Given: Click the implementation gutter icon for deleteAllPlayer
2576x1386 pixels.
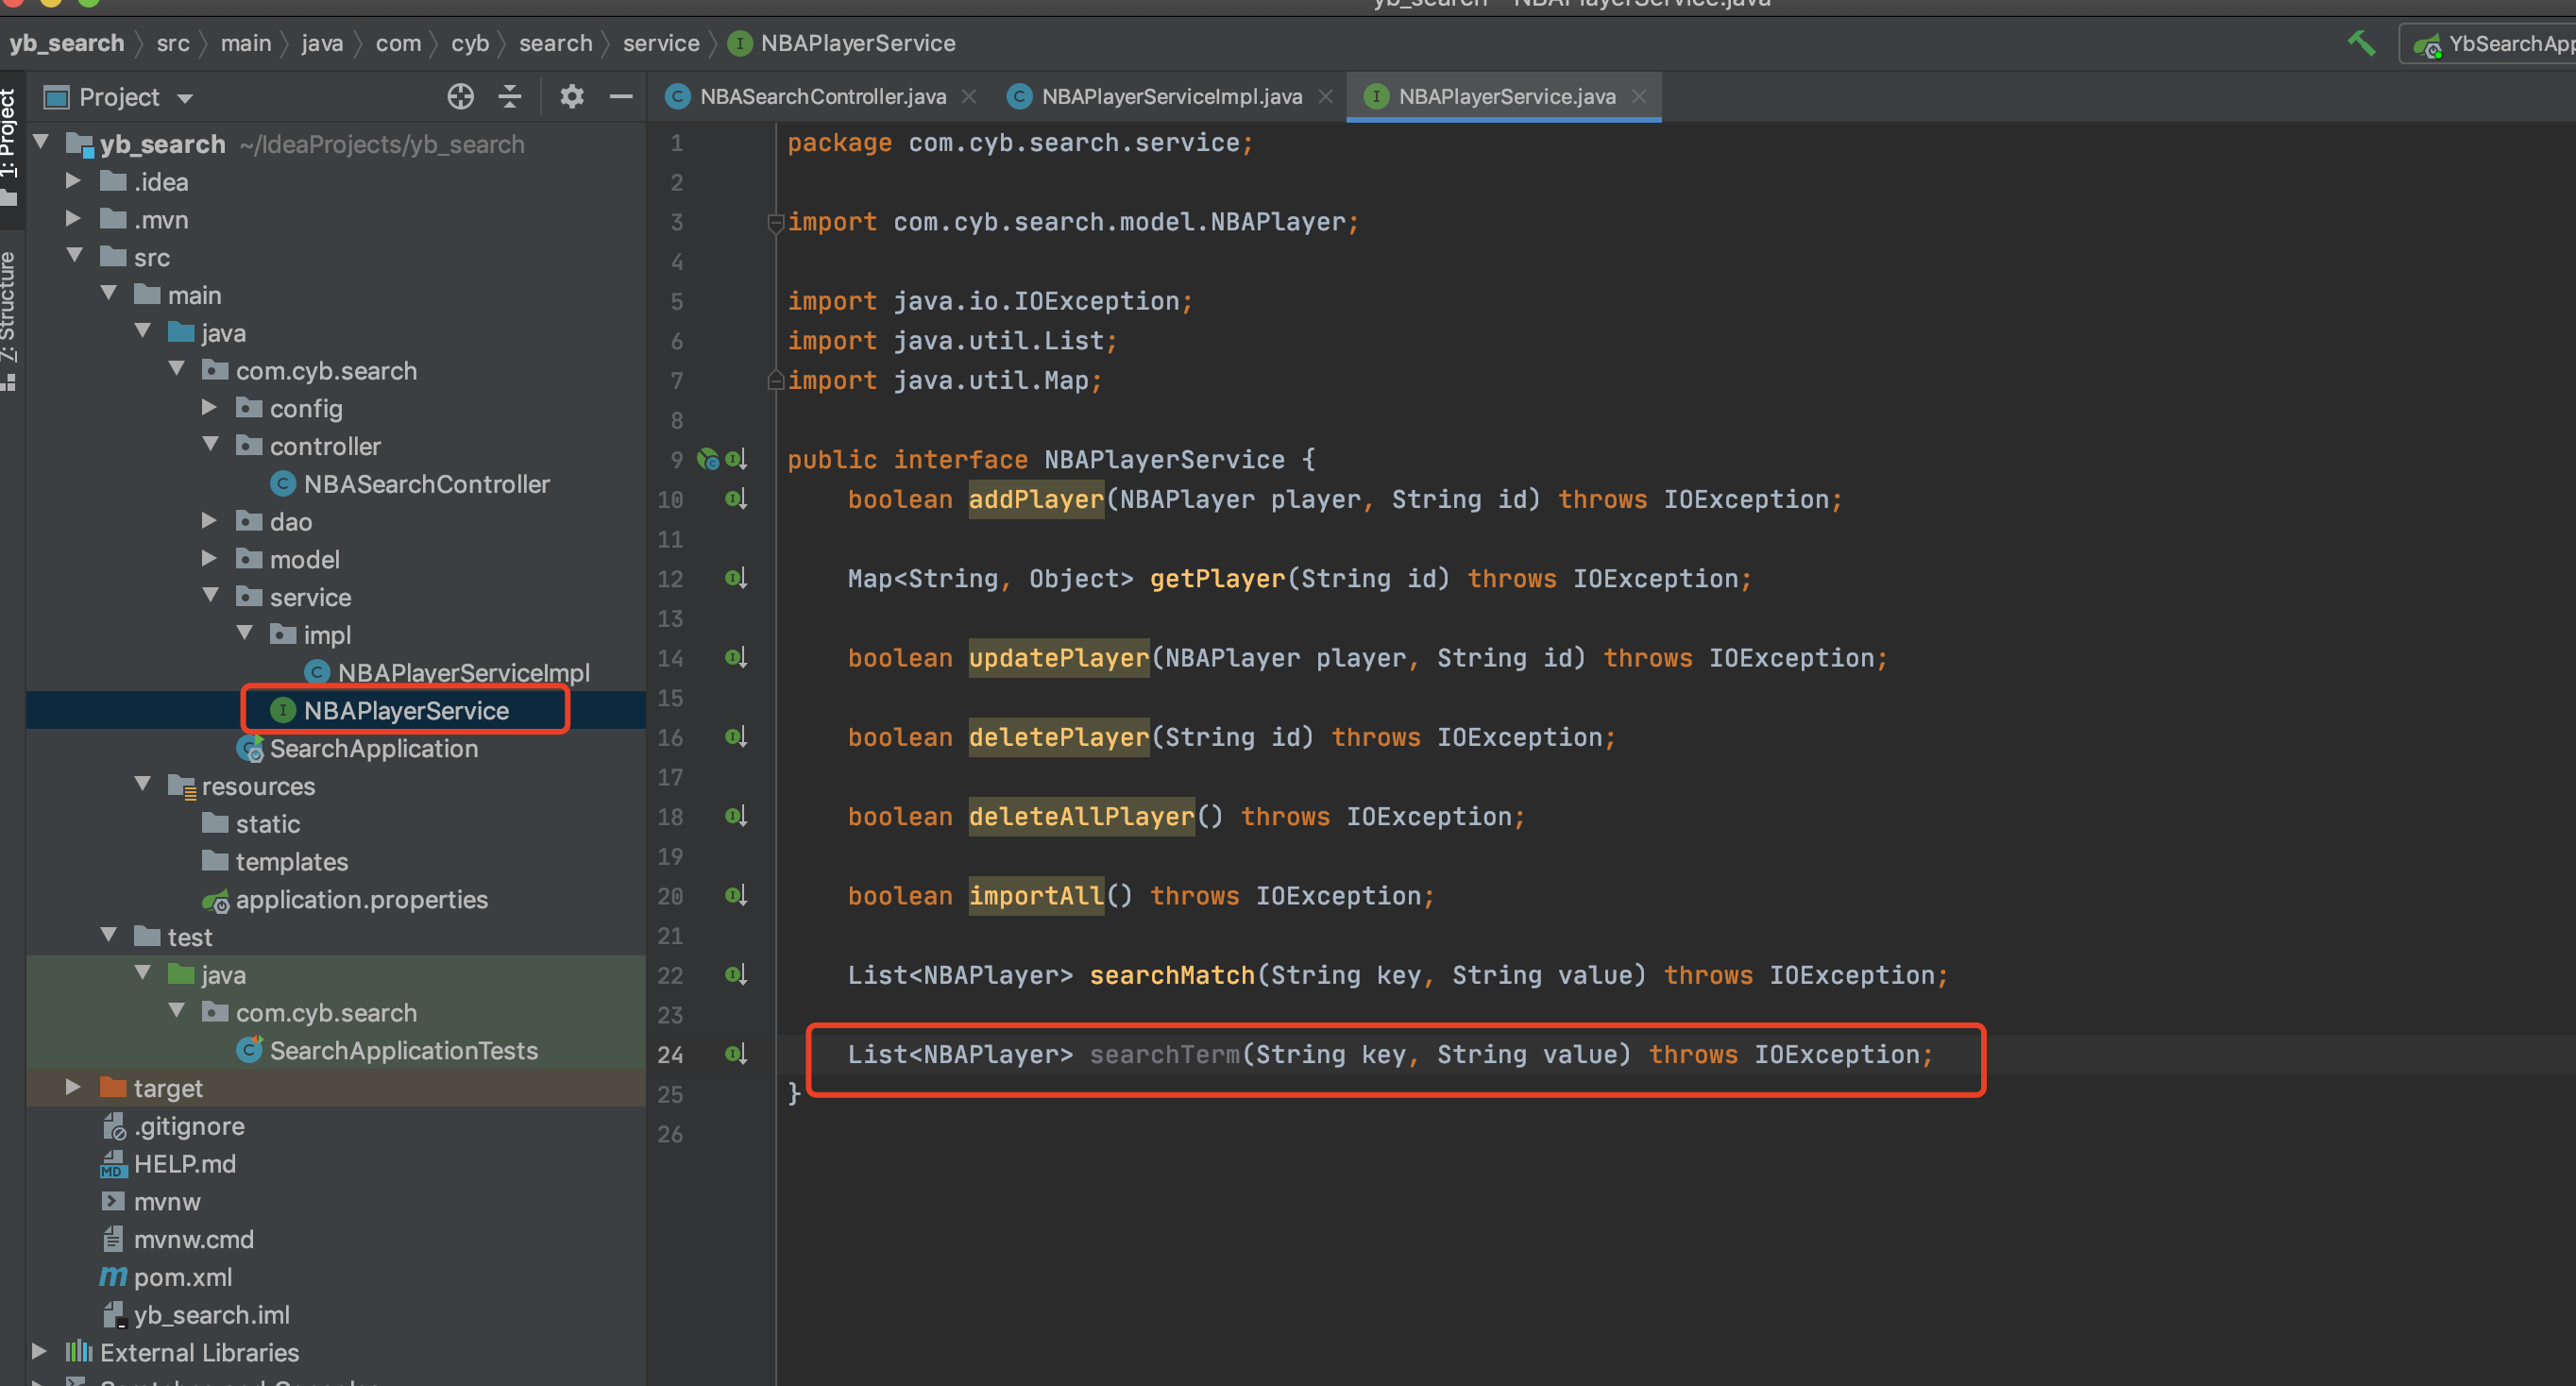Looking at the screenshot, I should (736, 816).
